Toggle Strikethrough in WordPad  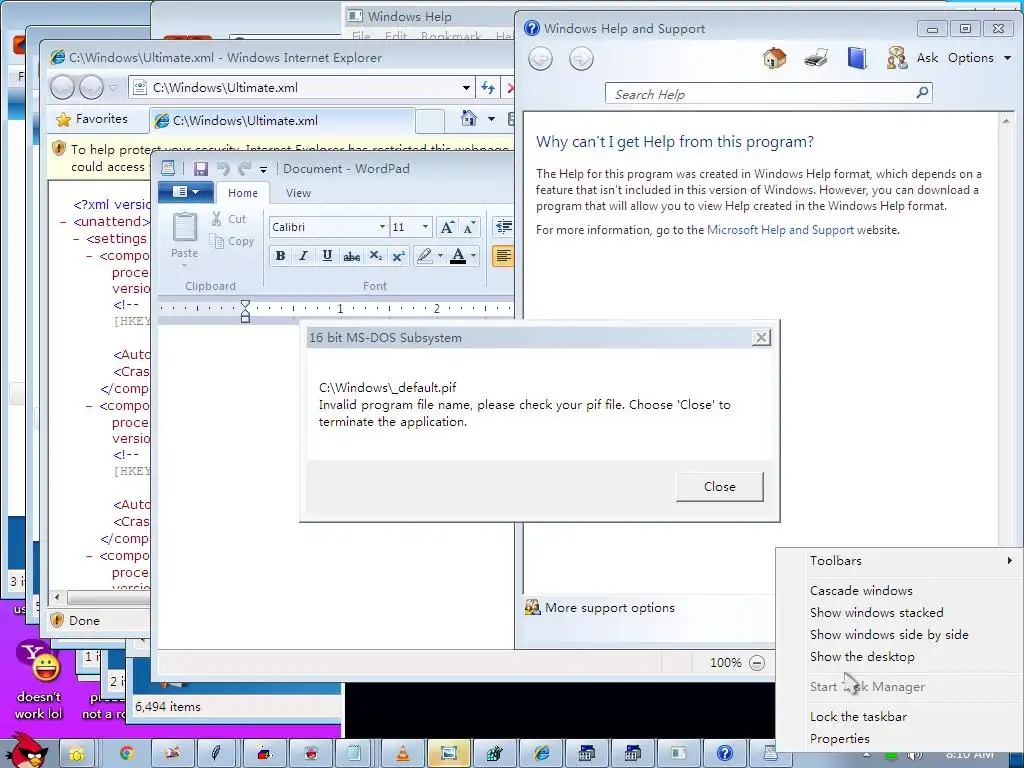click(x=351, y=256)
